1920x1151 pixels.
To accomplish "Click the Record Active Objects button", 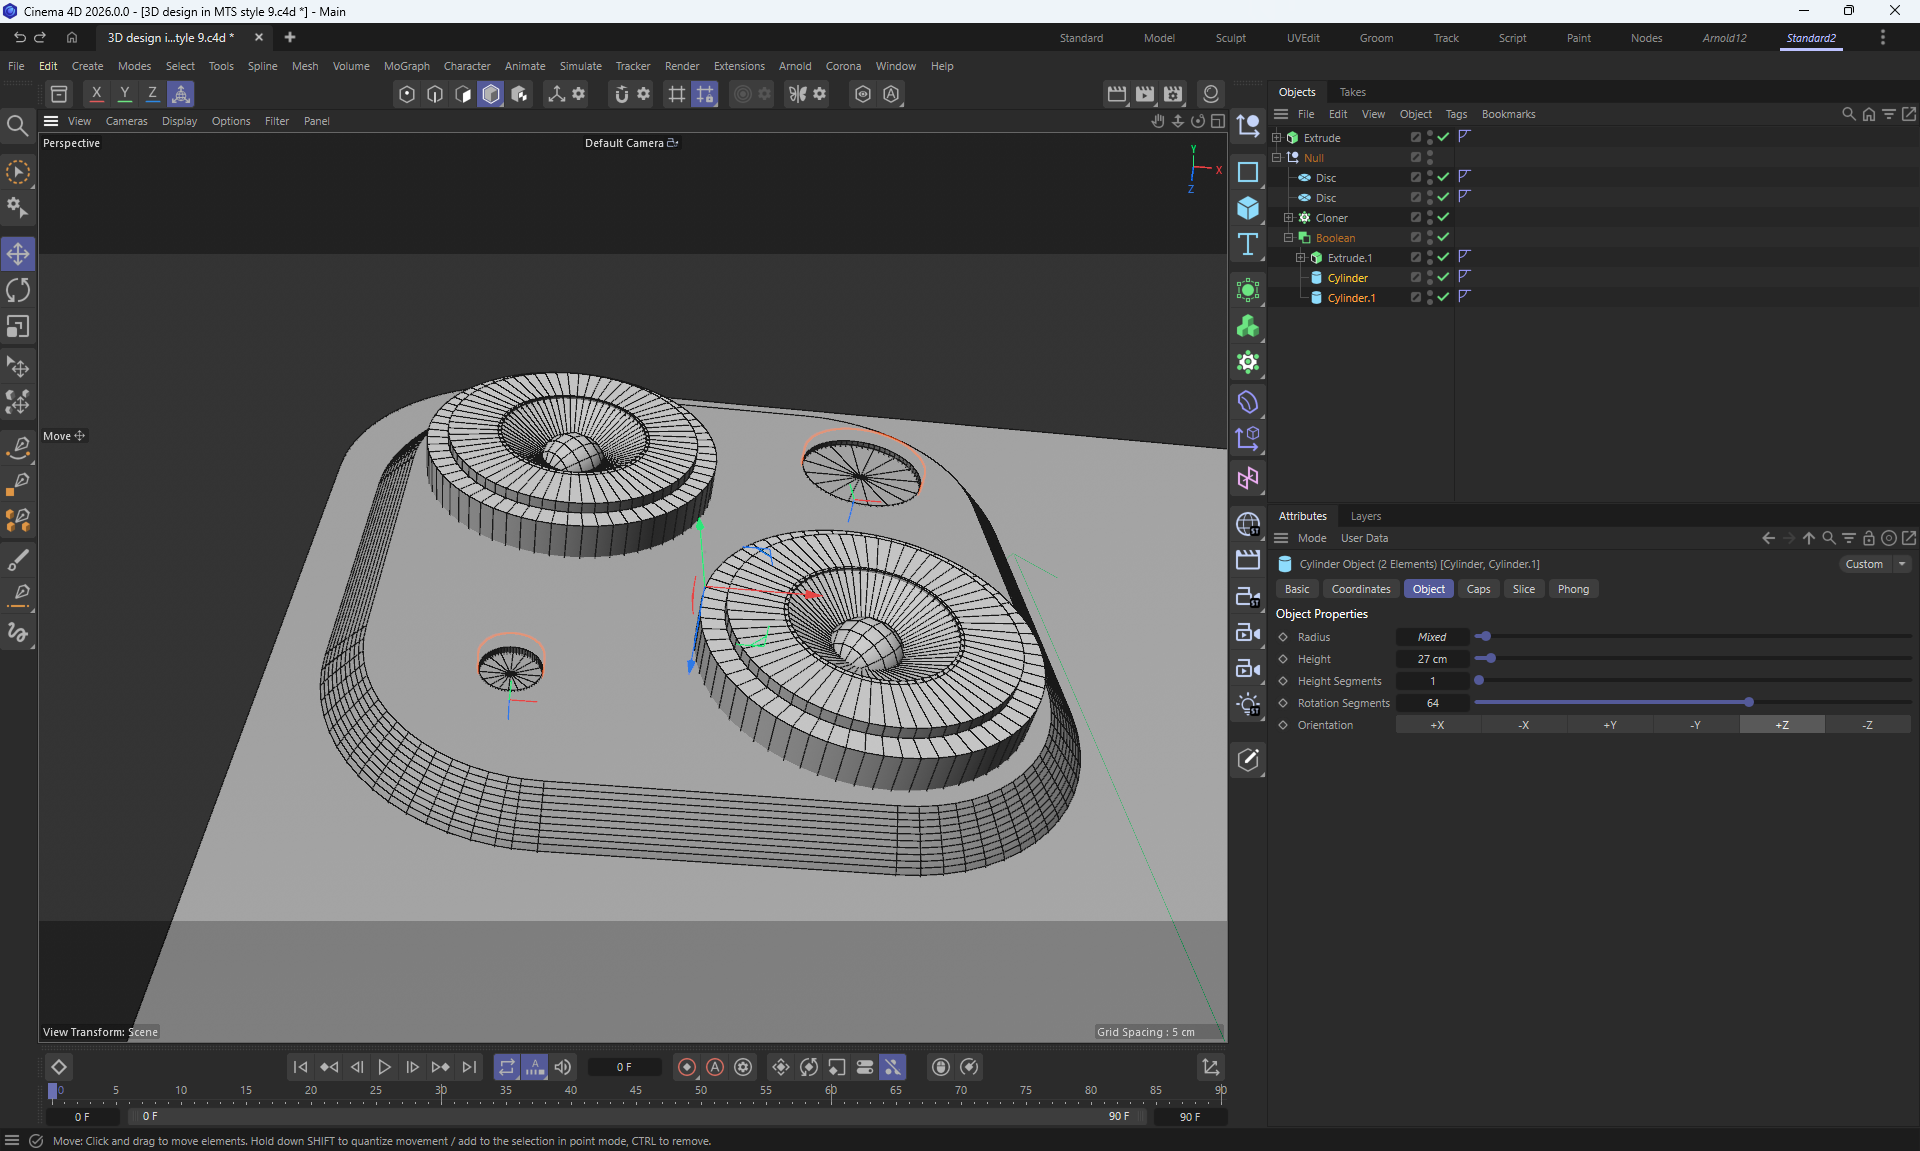I will point(686,1067).
